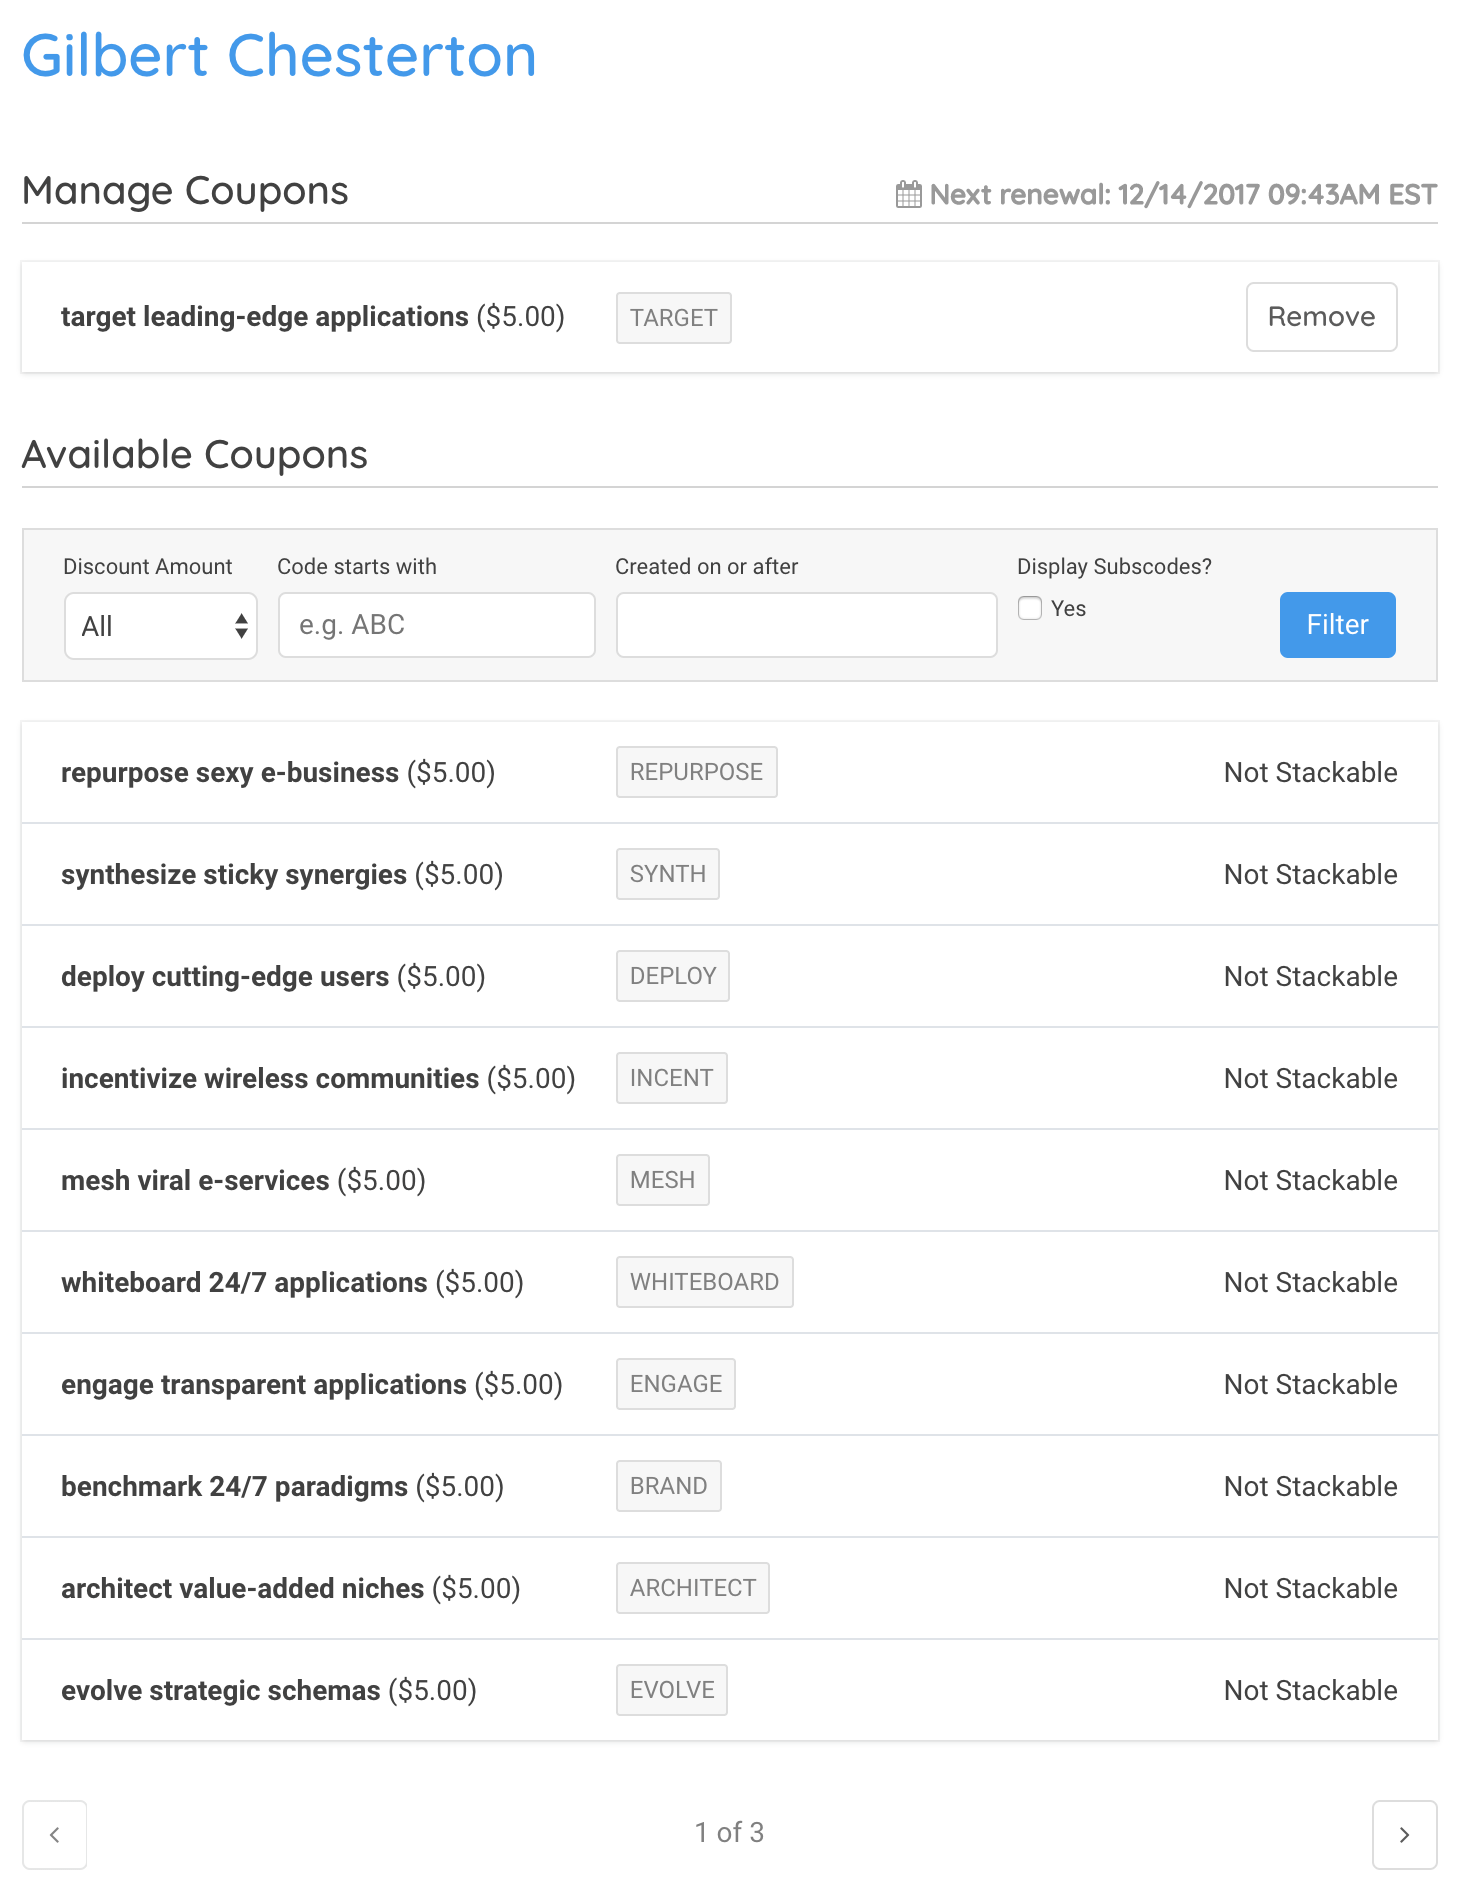Select the MESH coupon code badge
The image size is (1474, 1896).
663,1180
